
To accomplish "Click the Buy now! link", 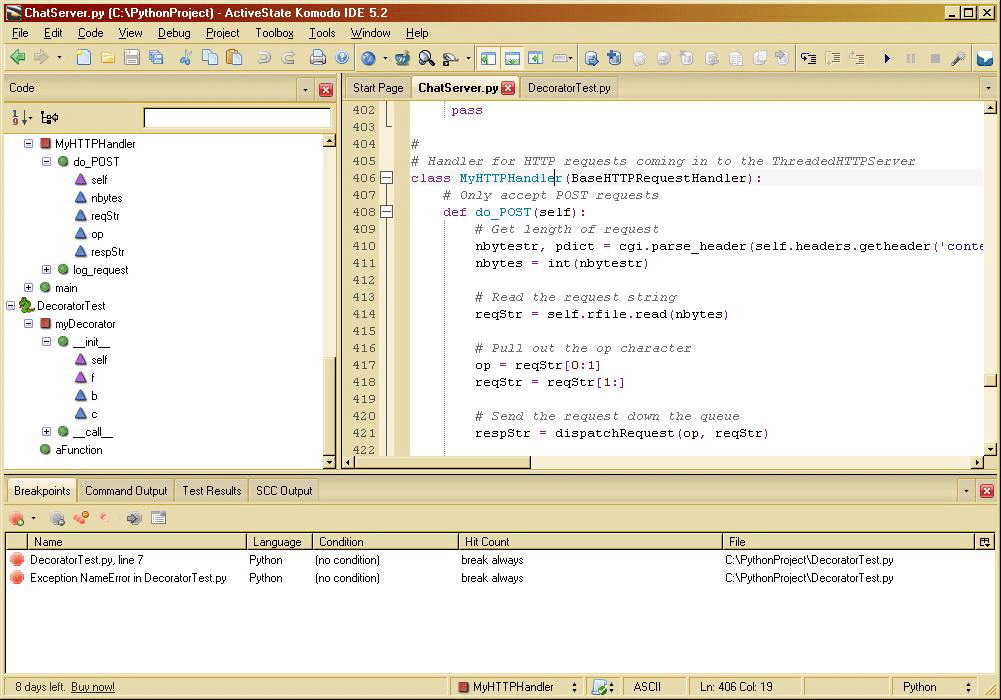I will (x=93, y=687).
